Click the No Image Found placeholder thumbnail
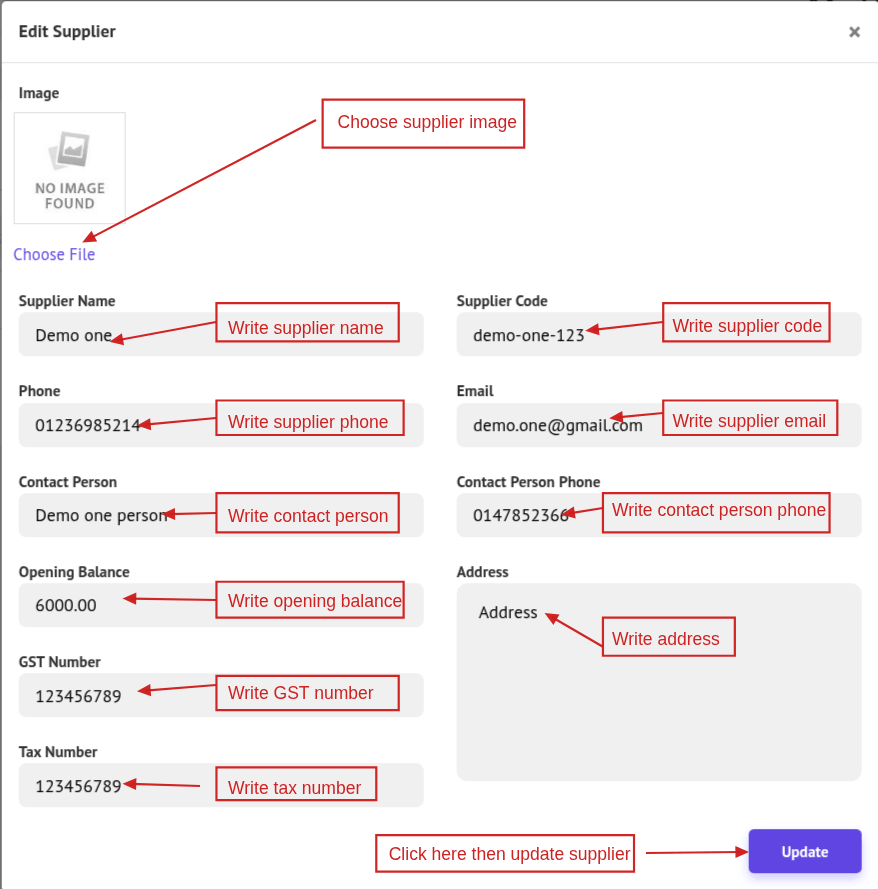This screenshot has height=889, width=878. [70, 168]
